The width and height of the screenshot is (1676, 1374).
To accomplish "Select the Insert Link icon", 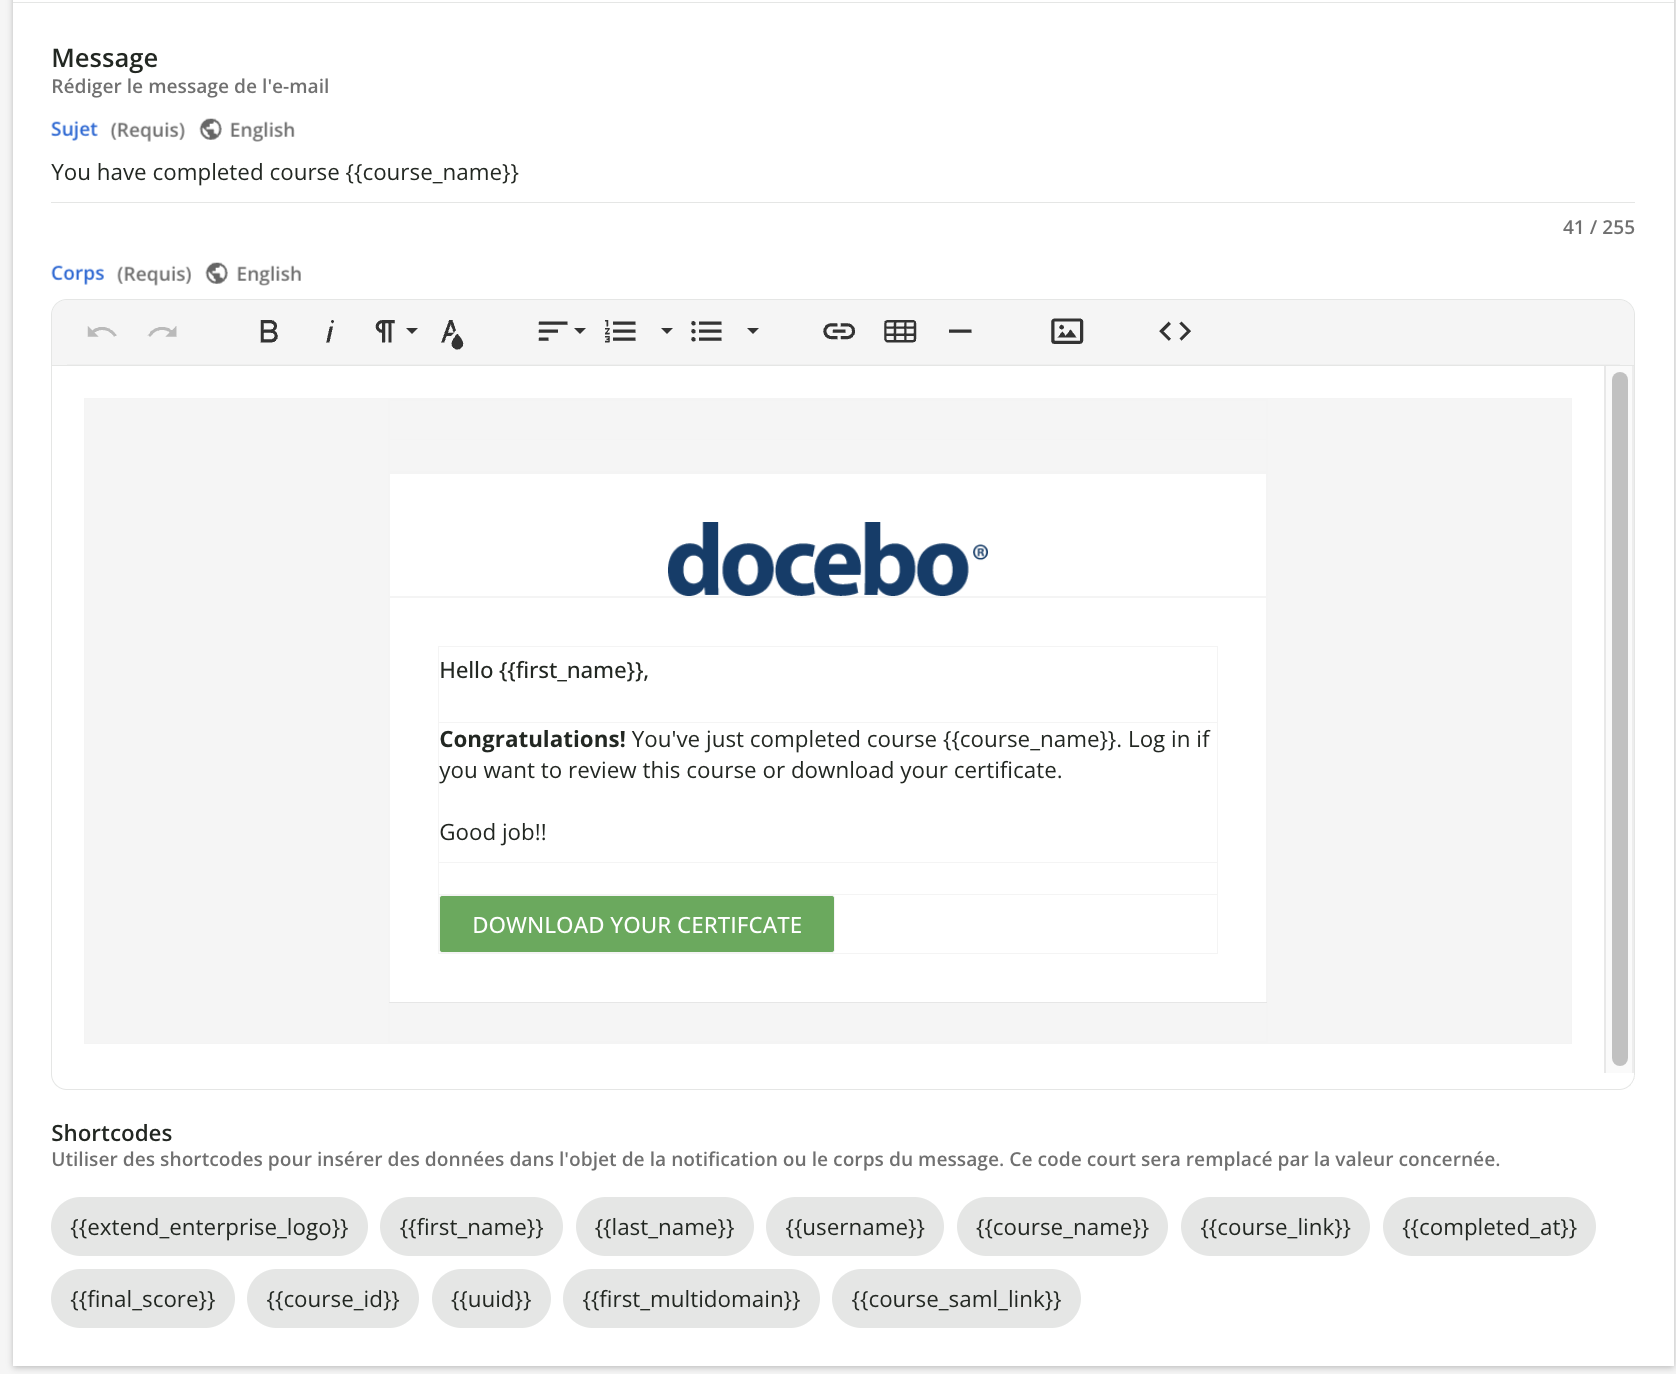I will pyautogui.click(x=838, y=331).
